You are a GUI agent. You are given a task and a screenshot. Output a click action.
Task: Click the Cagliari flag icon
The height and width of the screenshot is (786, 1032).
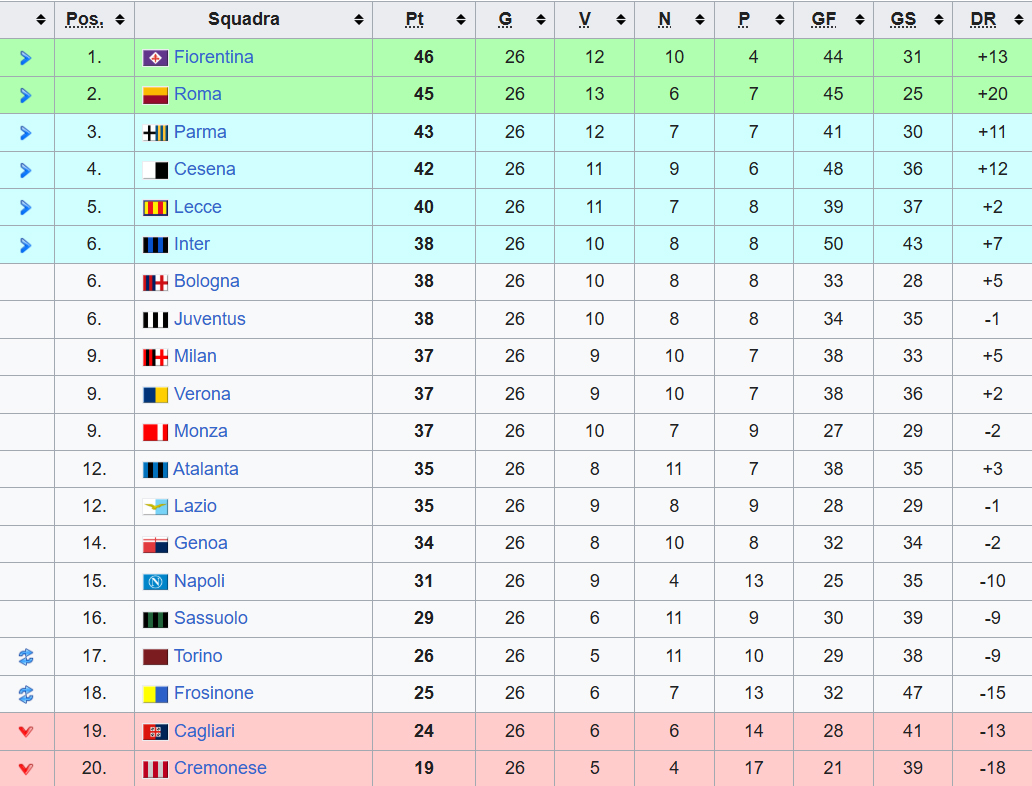coord(155,732)
